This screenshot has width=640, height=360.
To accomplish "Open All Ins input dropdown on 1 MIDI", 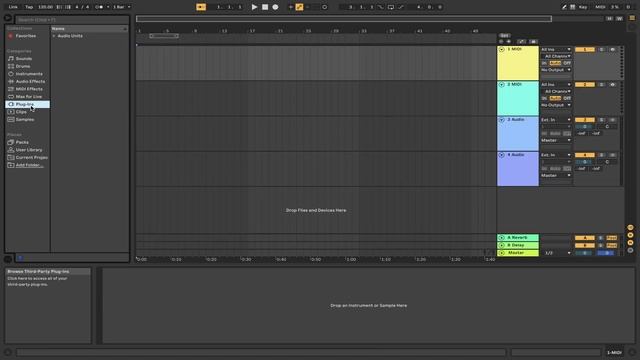I will (556, 49).
